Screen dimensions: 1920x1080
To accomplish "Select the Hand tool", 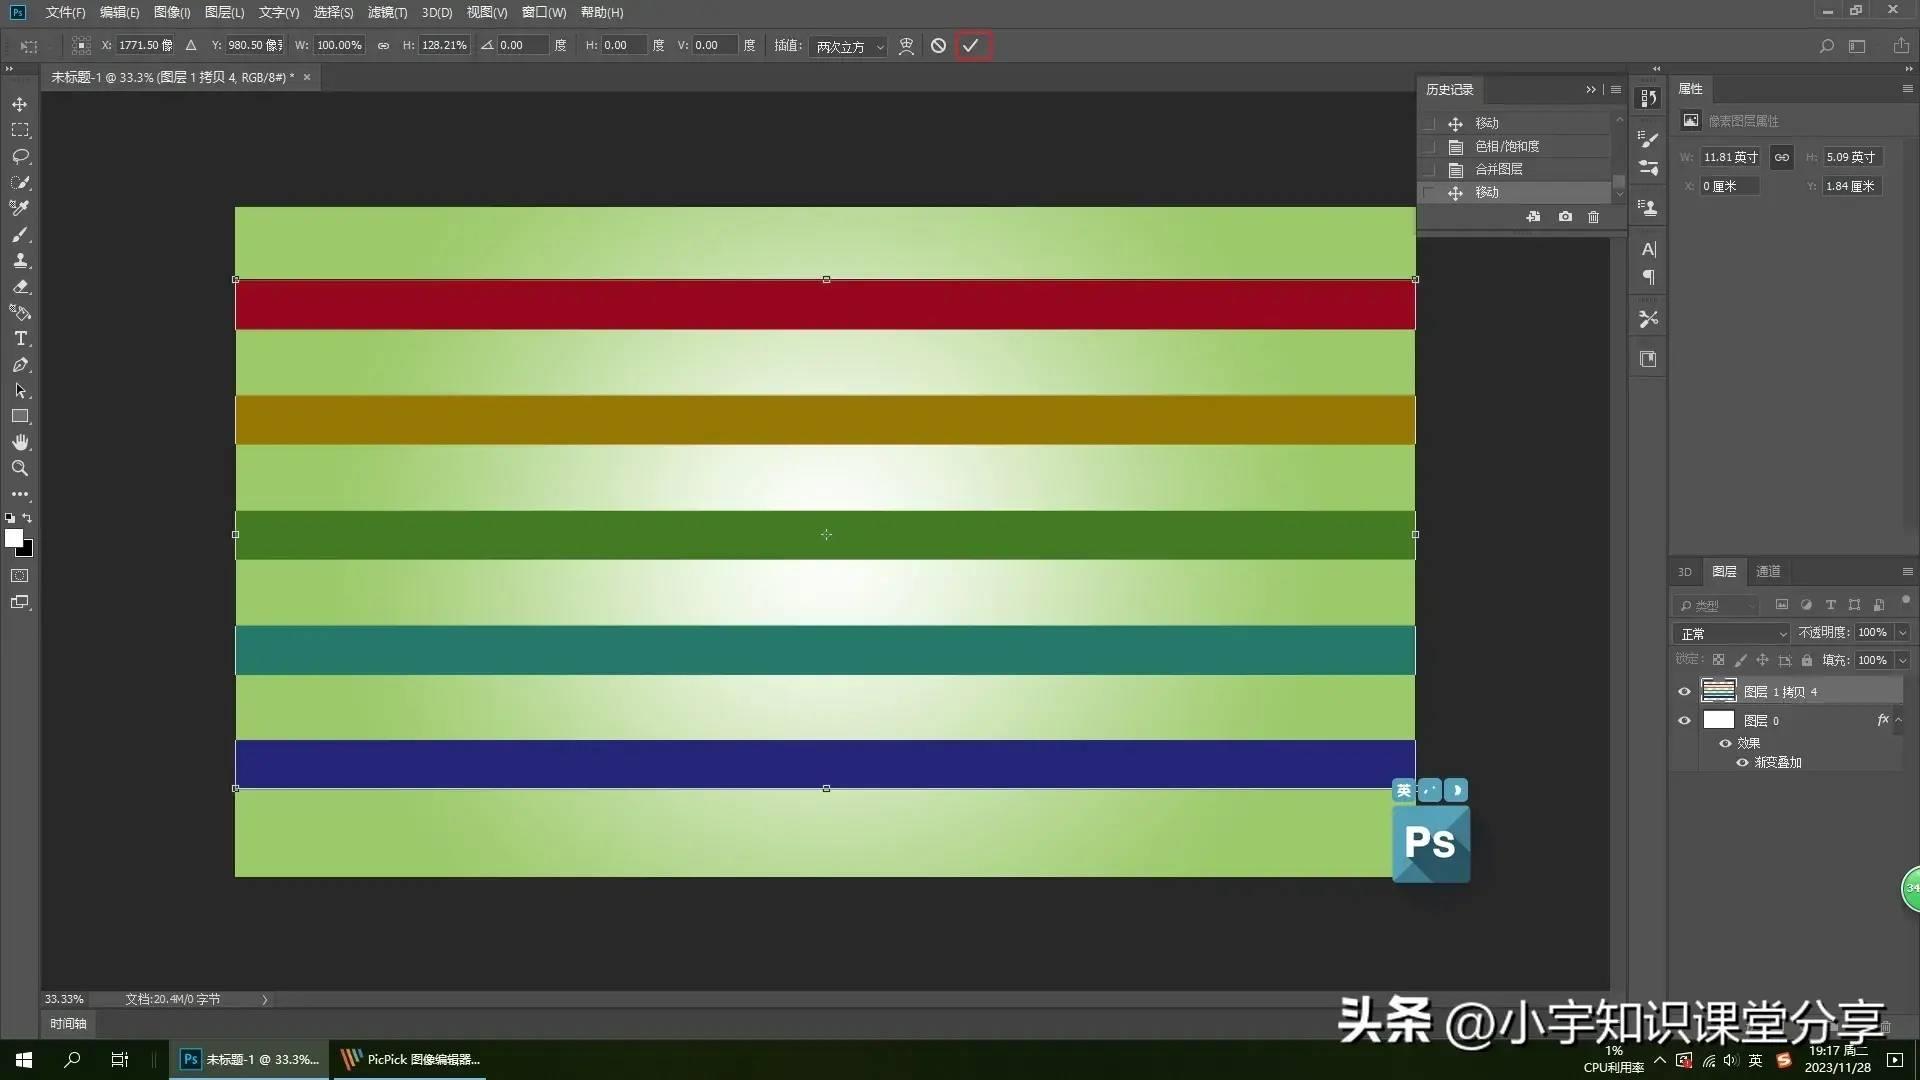I will tap(20, 442).
